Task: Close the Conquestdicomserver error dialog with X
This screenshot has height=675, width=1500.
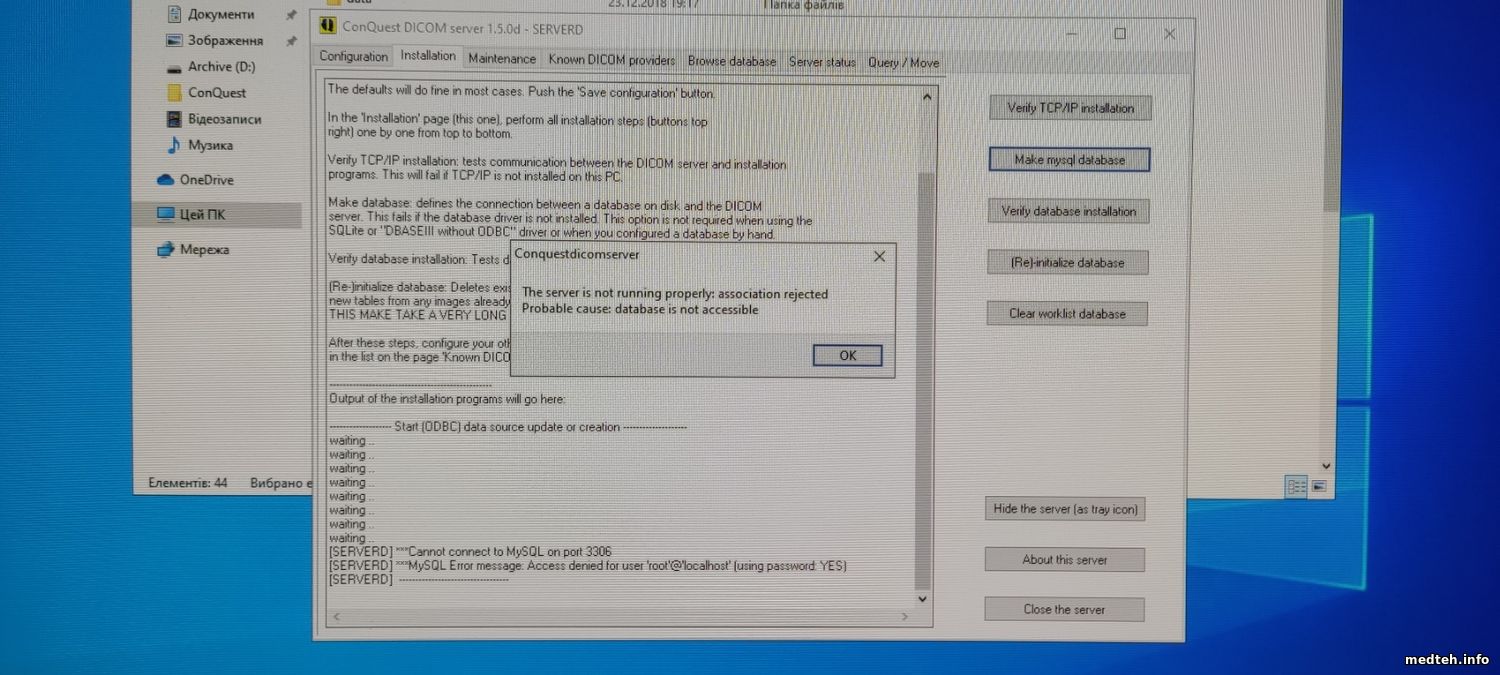Action: point(879,256)
